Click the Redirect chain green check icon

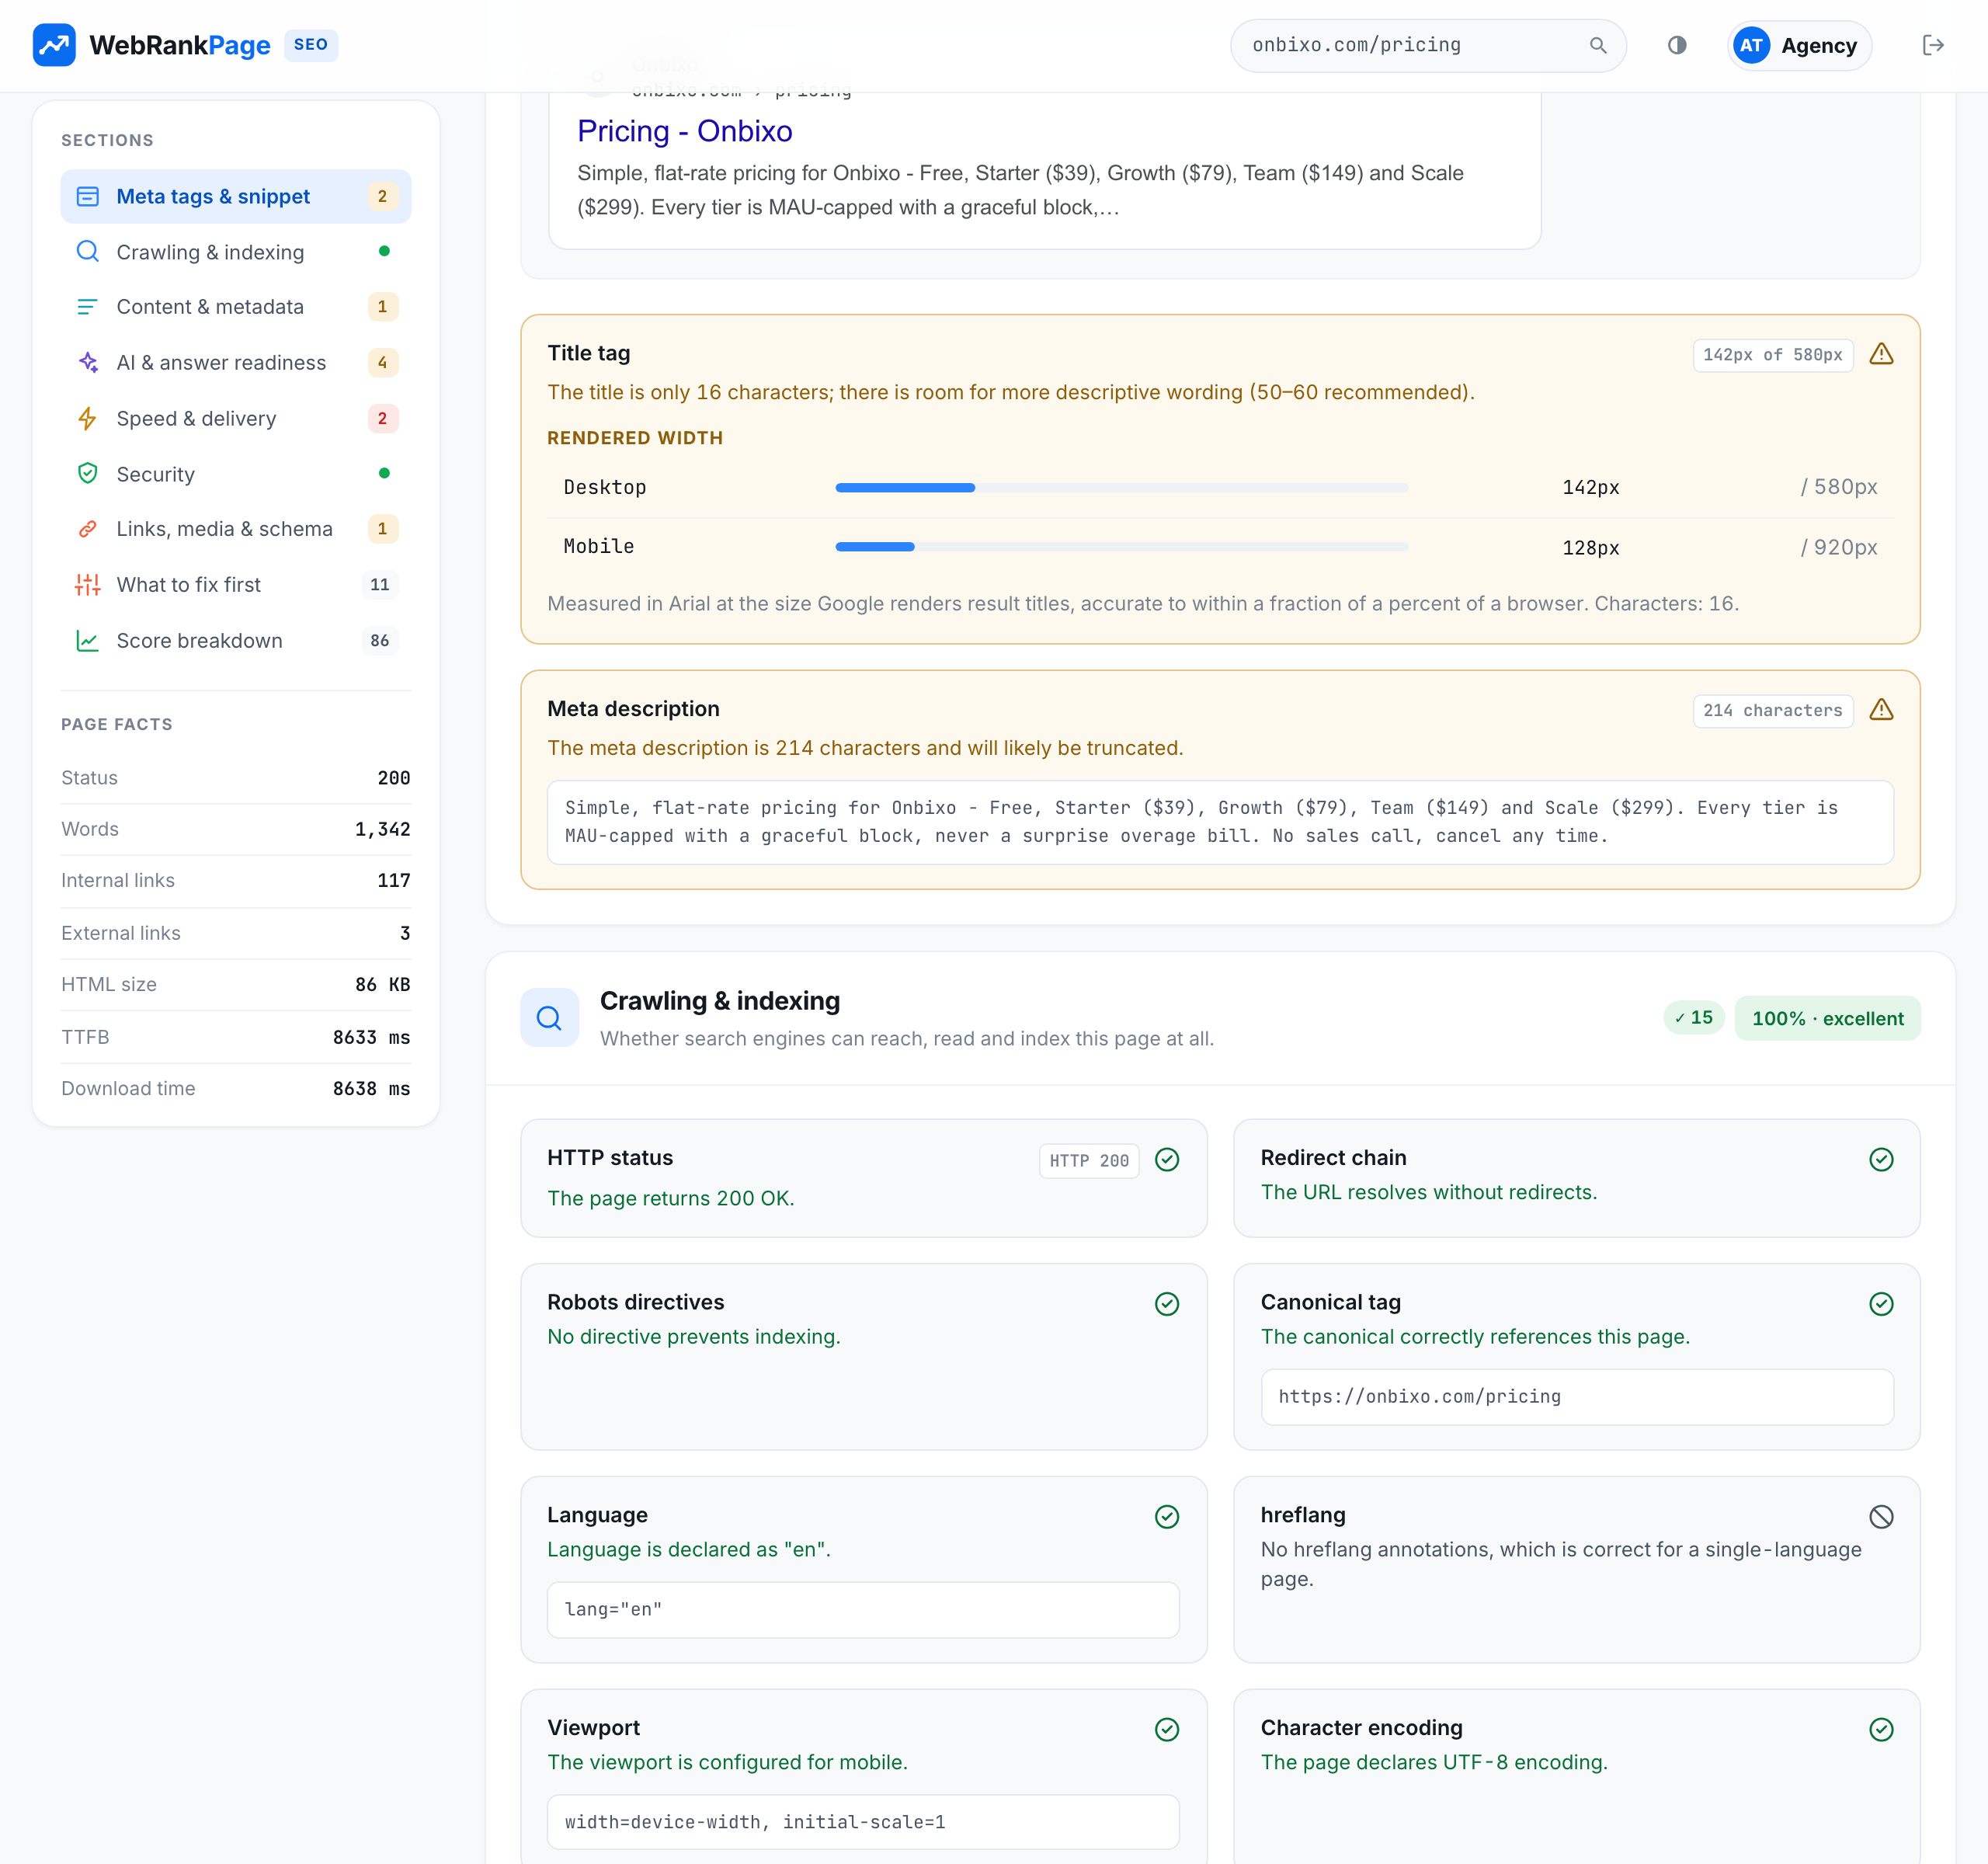(x=1881, y=1159)
